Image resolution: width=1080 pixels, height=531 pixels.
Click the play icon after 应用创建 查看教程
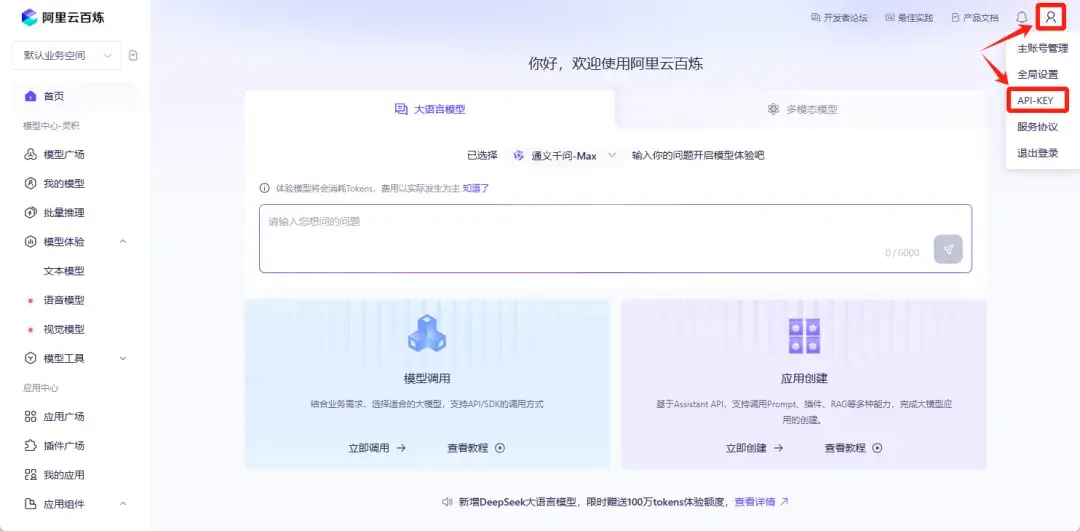pyautogui.click(x=878, y=448)
